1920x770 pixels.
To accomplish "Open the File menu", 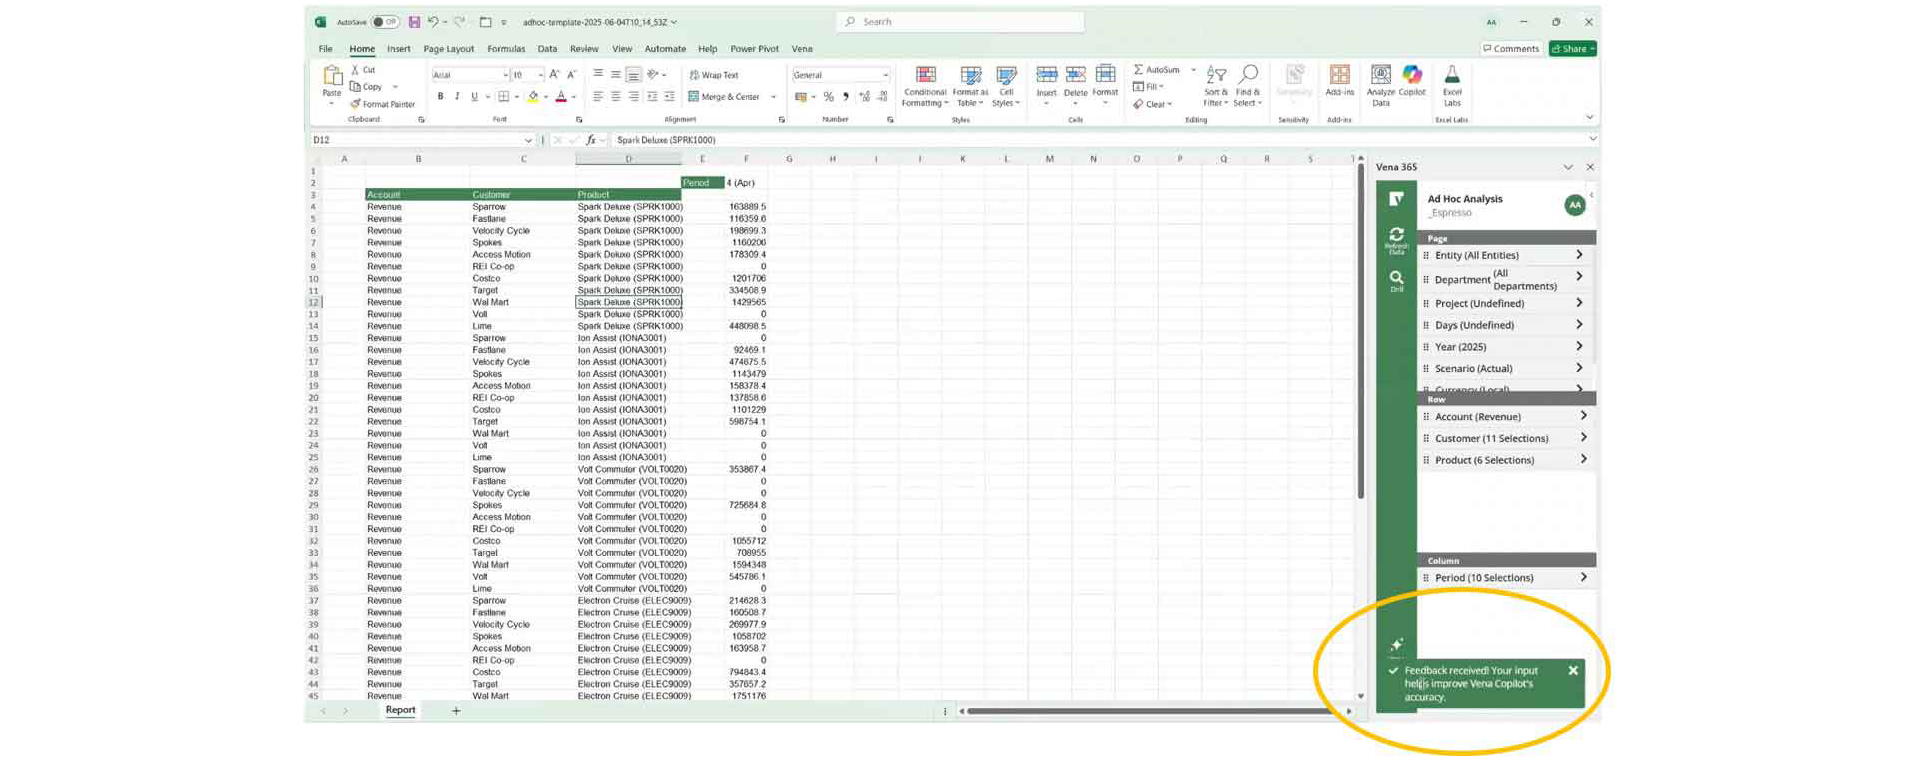I will 326,49.
